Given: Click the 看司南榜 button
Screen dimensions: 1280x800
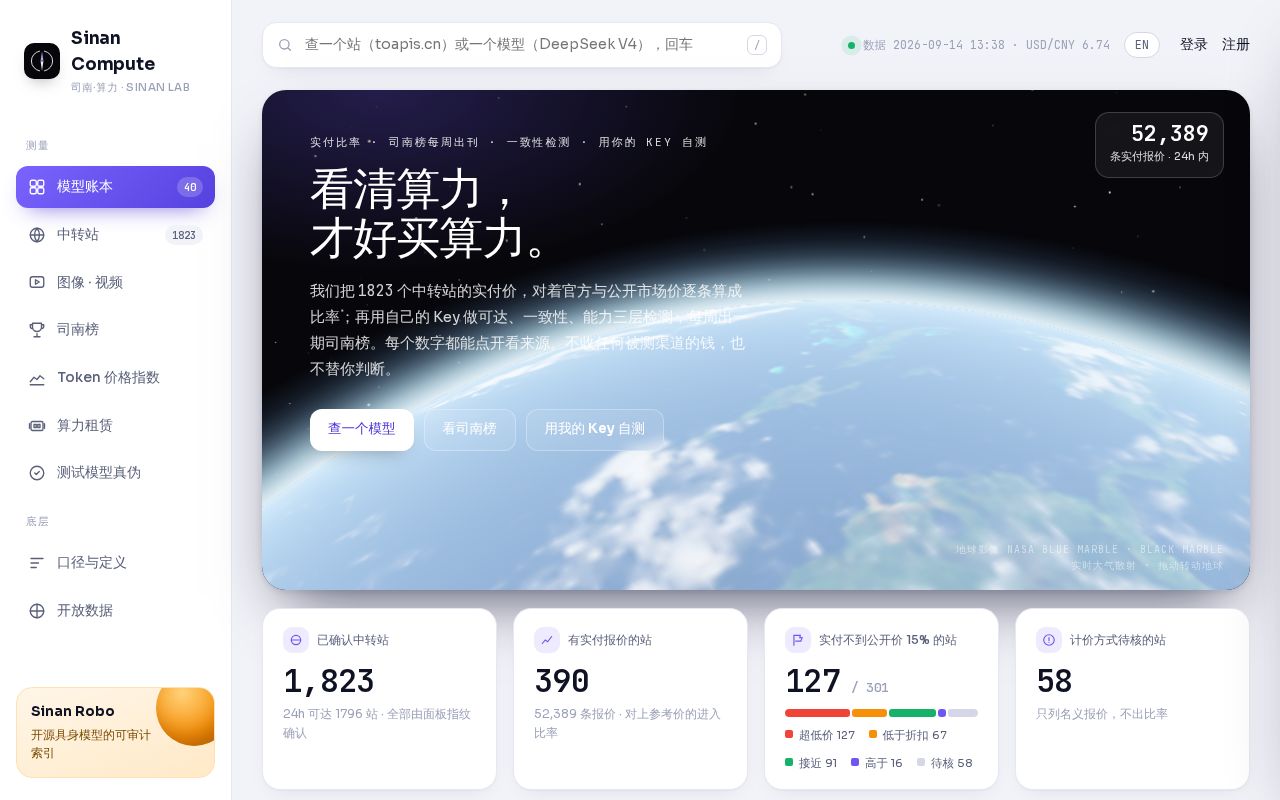Looking at the screenshot, I should 470,430.
